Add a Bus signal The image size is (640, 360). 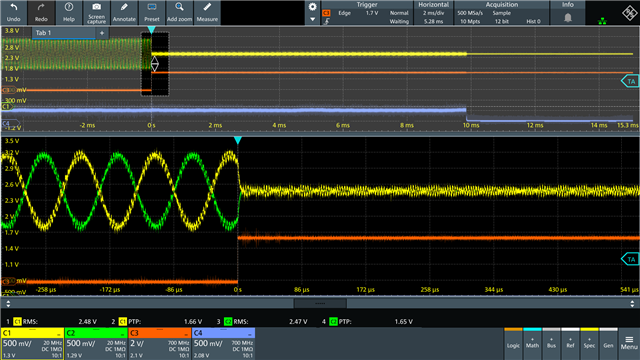pos(551,344)
